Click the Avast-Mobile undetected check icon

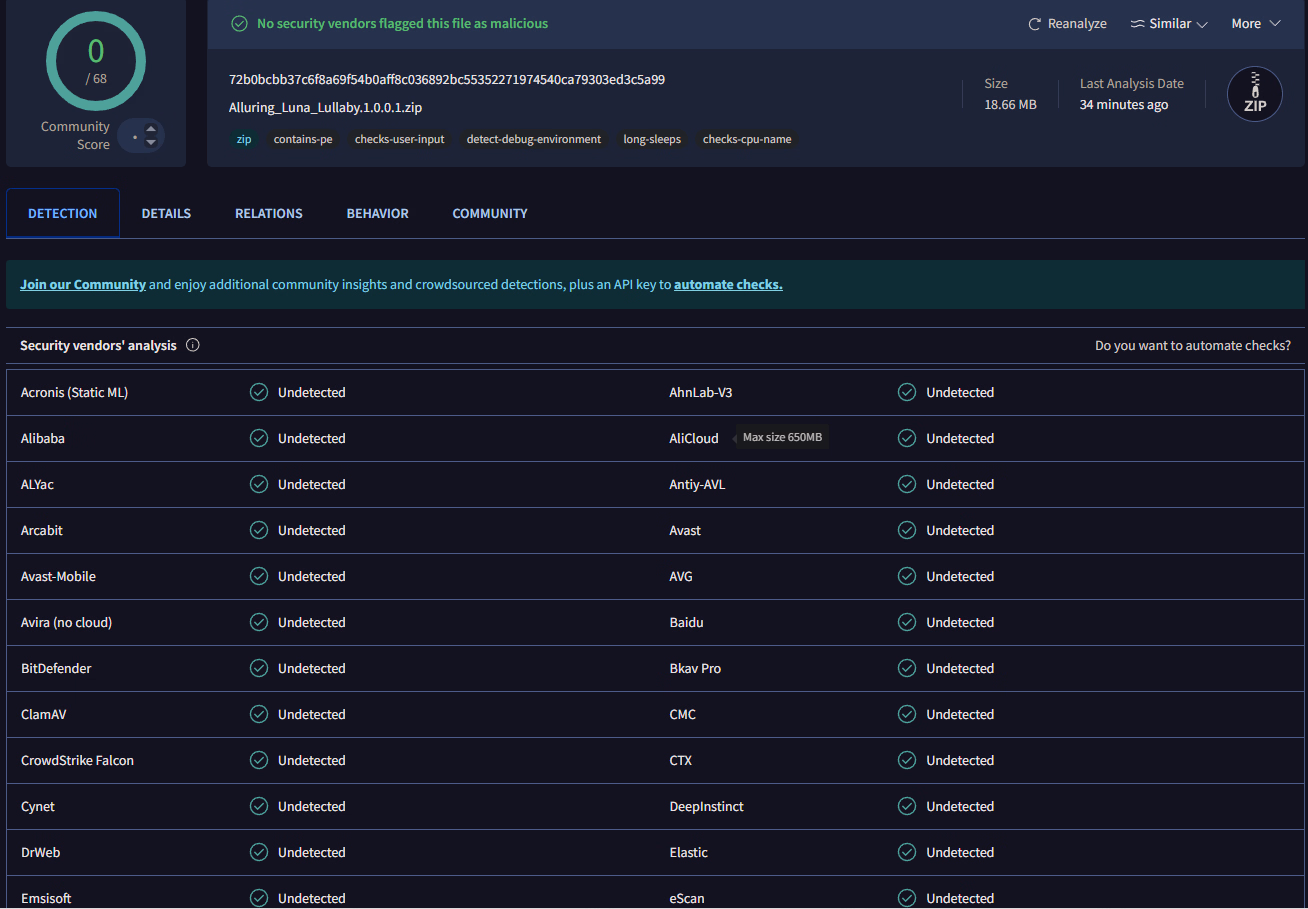[x=259, y=576]
